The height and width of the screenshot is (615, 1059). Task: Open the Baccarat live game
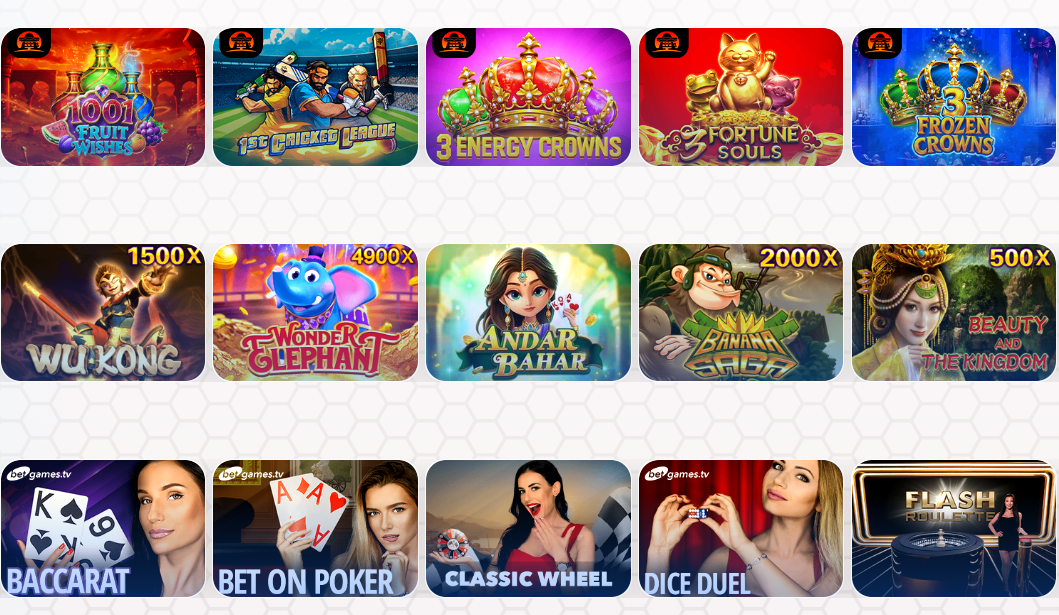103,529
